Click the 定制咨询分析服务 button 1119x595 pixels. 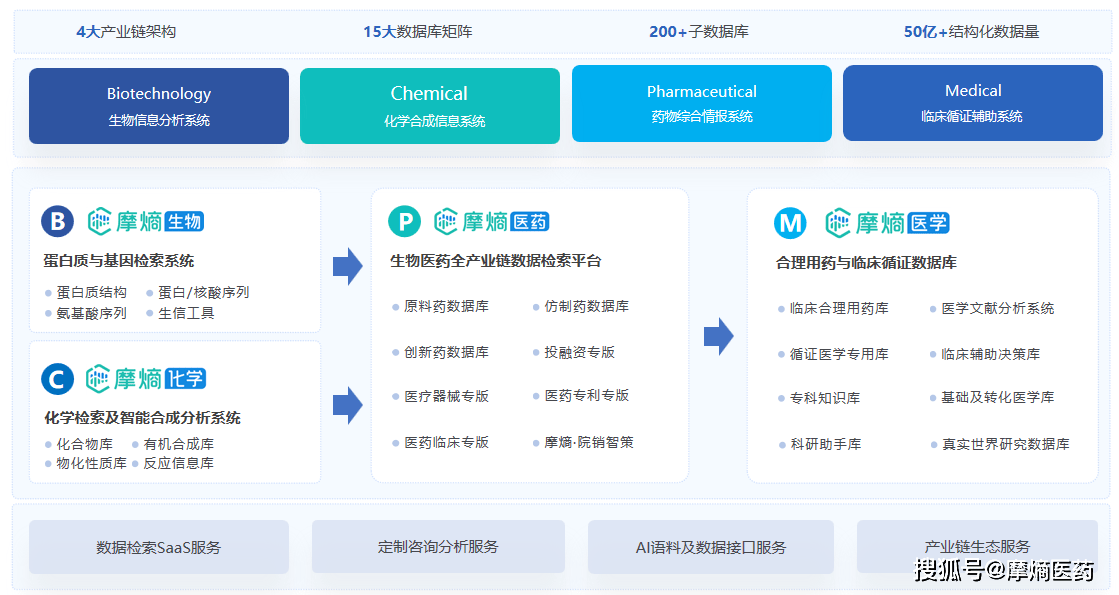[438, 547]
